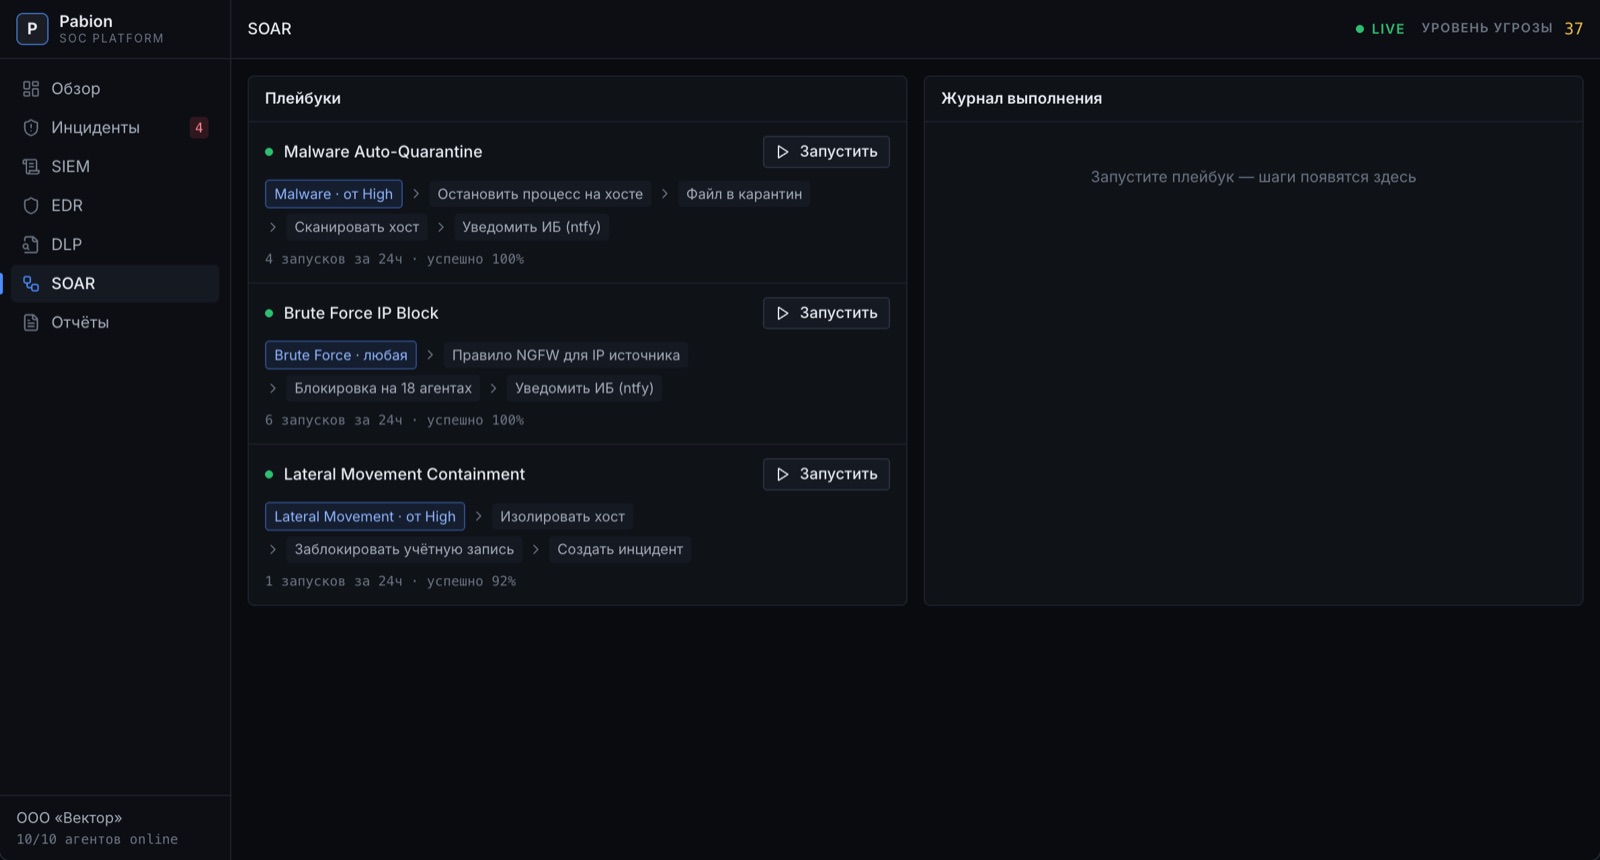
Task: Click the incidents badge showing 4
Action: [x=199, y=128]
